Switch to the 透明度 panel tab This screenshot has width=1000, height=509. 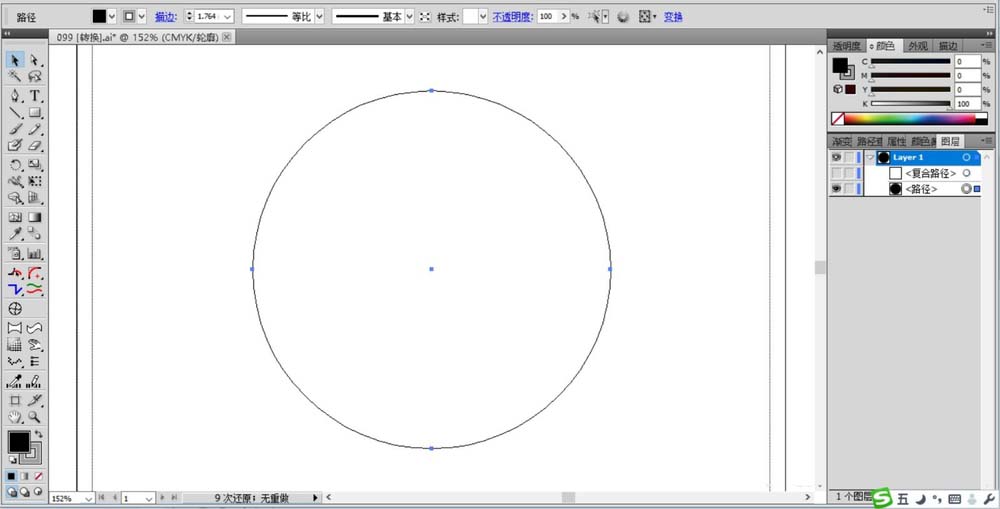(x=846, y=46)
